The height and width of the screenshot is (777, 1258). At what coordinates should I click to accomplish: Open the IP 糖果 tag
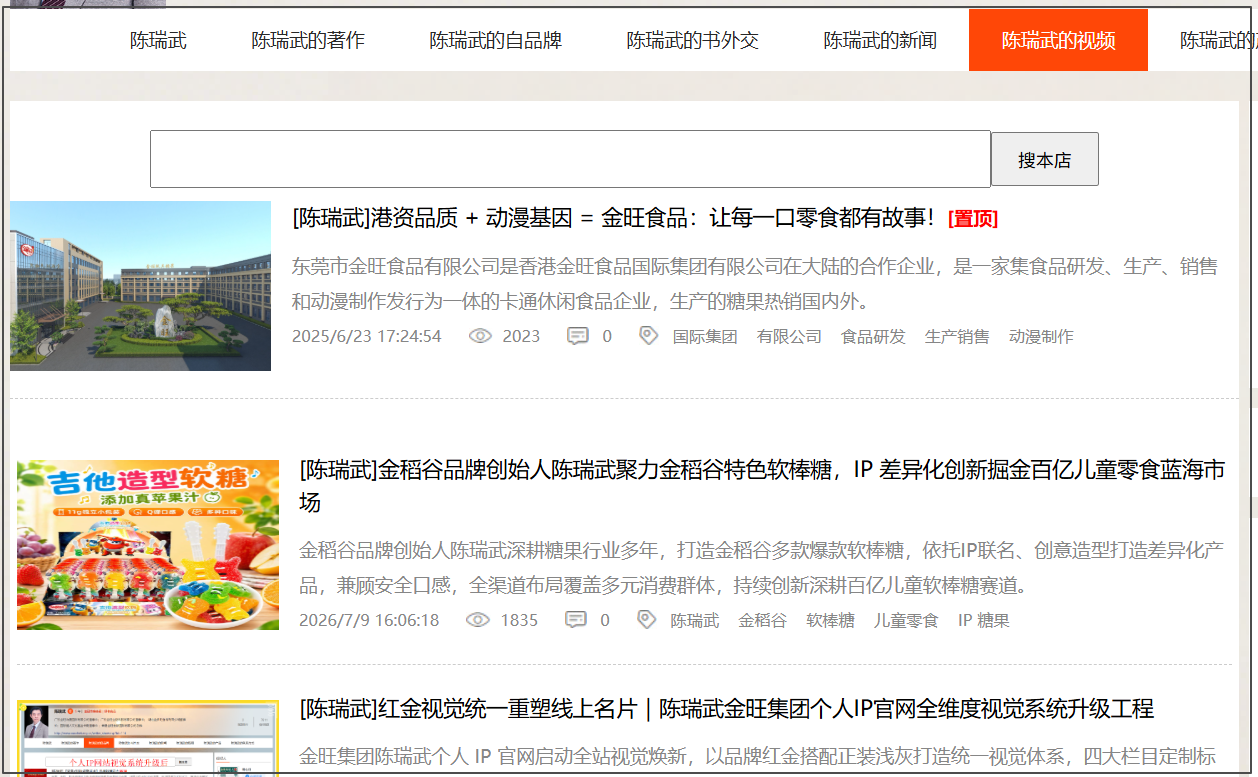point(984,621)
